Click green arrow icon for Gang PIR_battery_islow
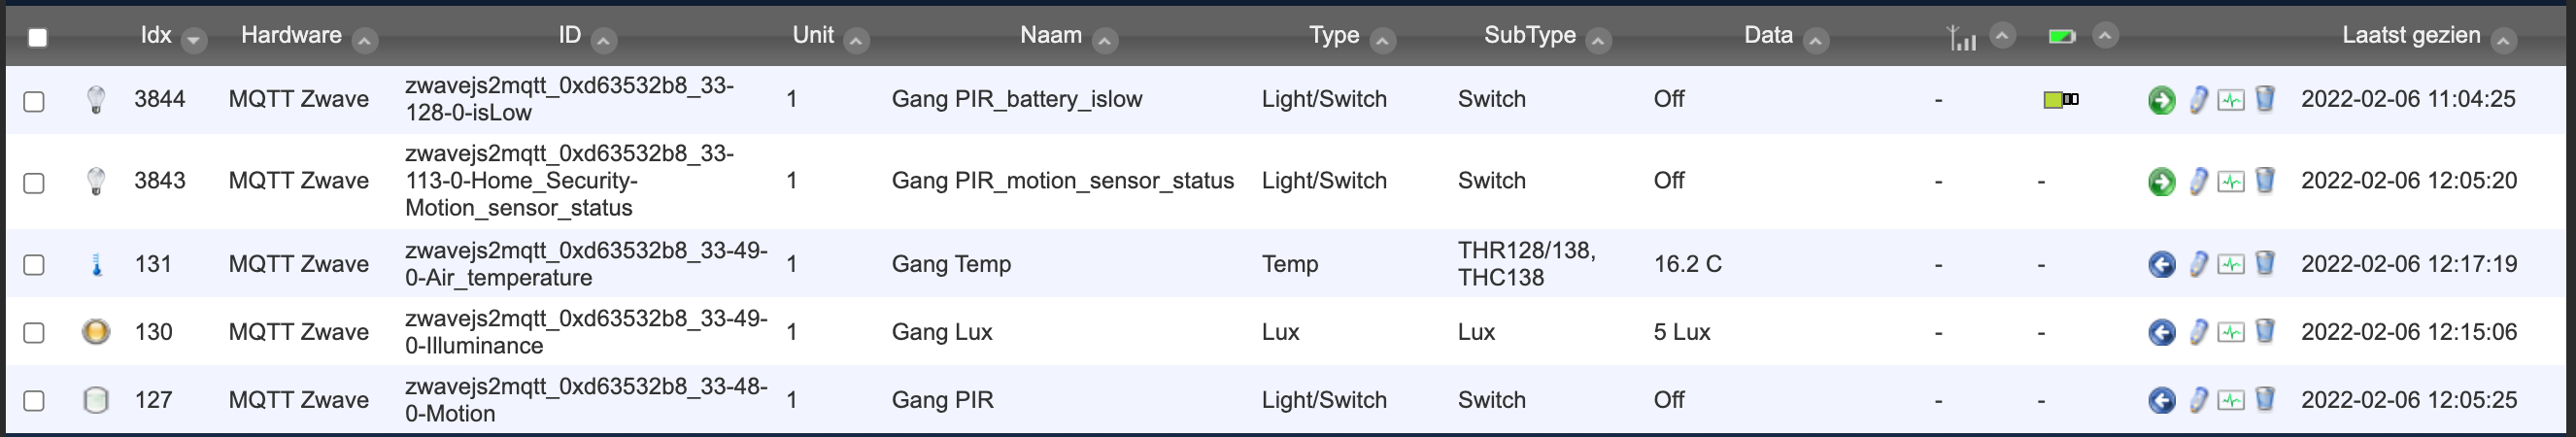The width and height of the screenshot is (2576, 437). point(2161,100)
